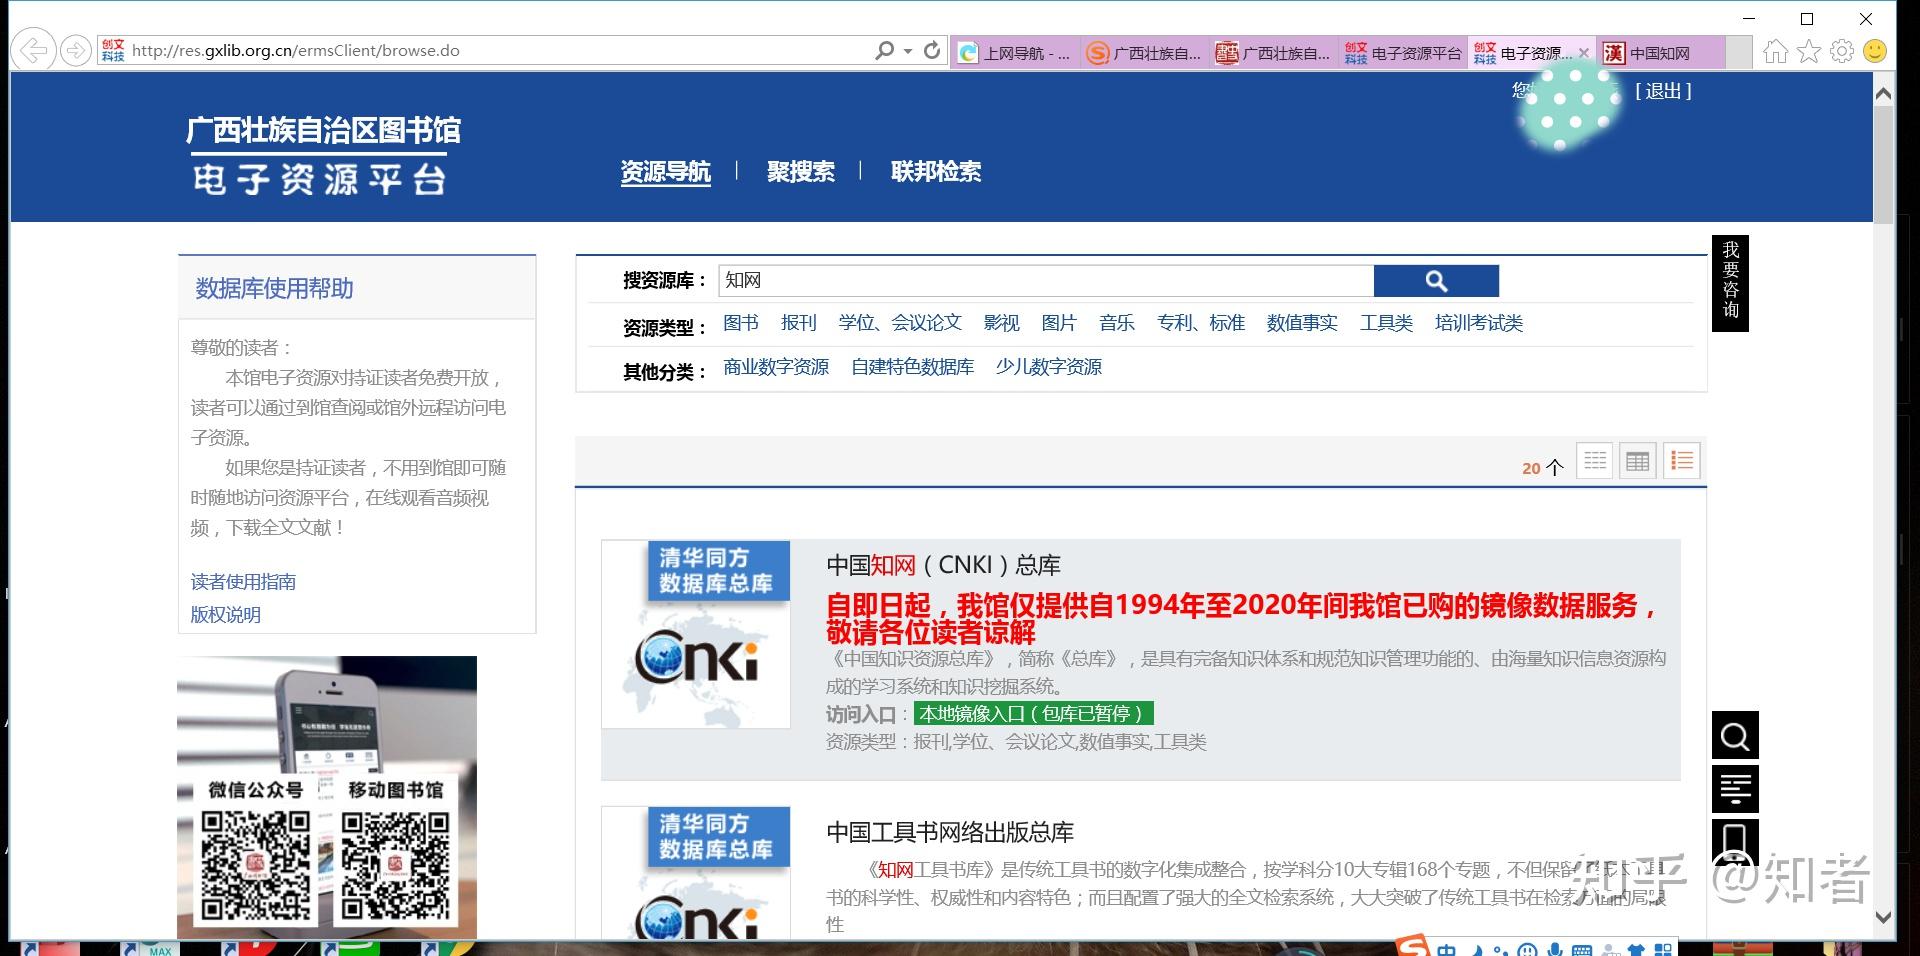Click the blue search magnifier button

click(x=1436, y=281)
